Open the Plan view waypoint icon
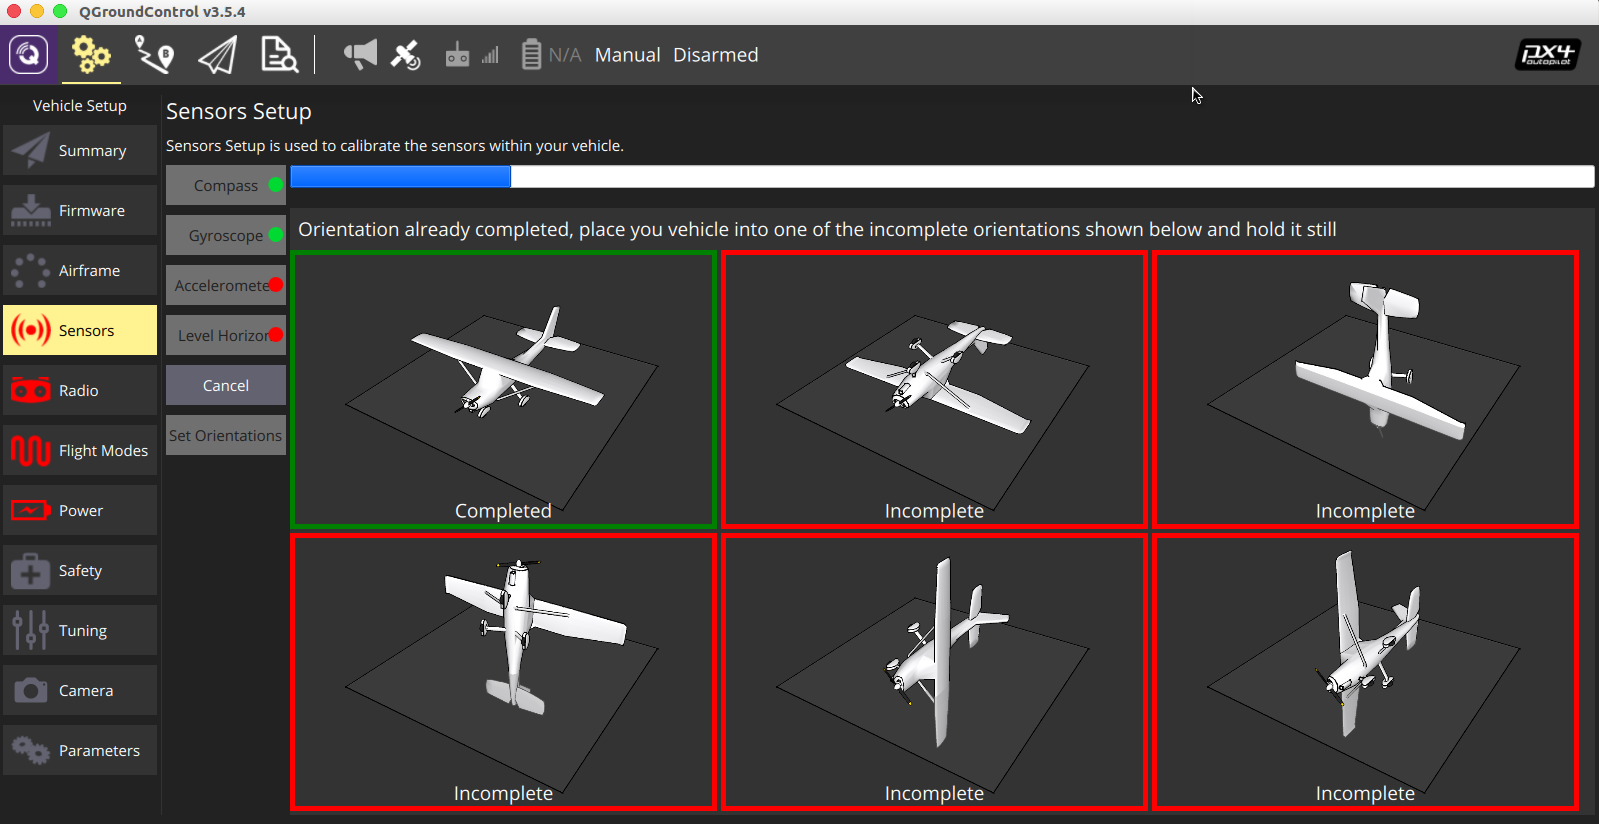The width and height of the screenshot is (1599, 824). click(154, 54)
